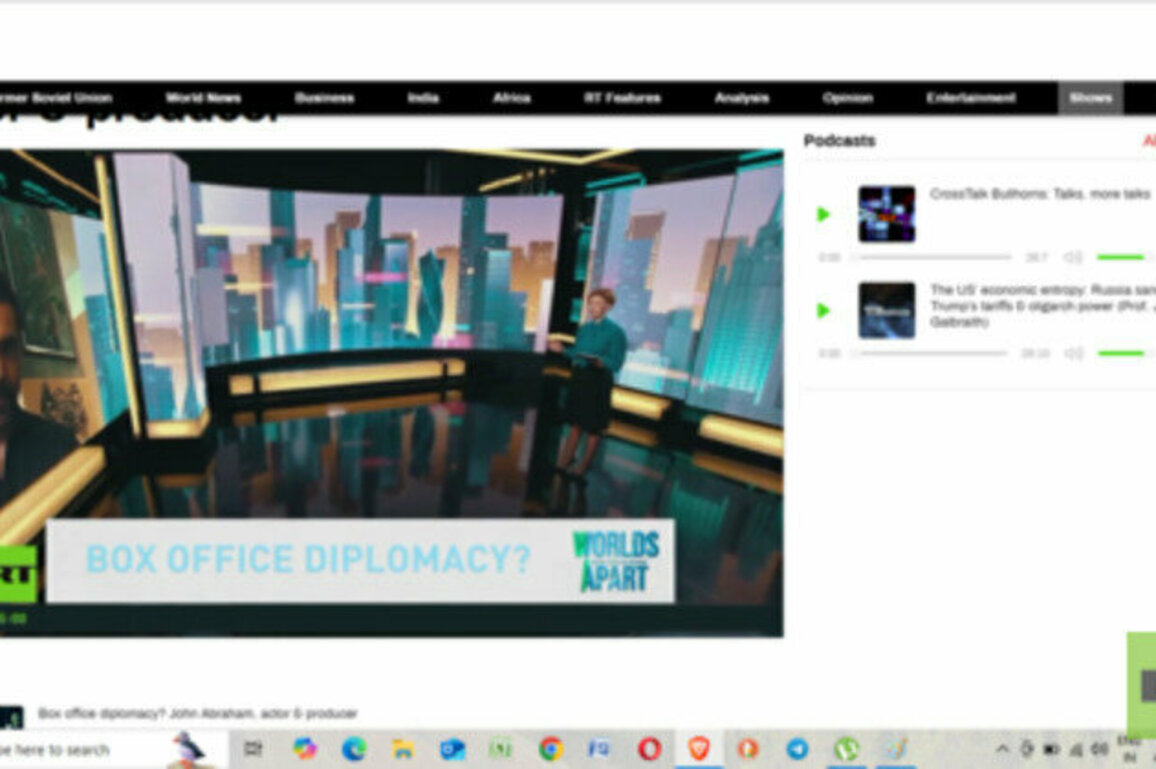The width and height of the screenshot is (1156, 769).
Task: Launch Google Chrome from the taskbar
Action: (x=551, y=750)
